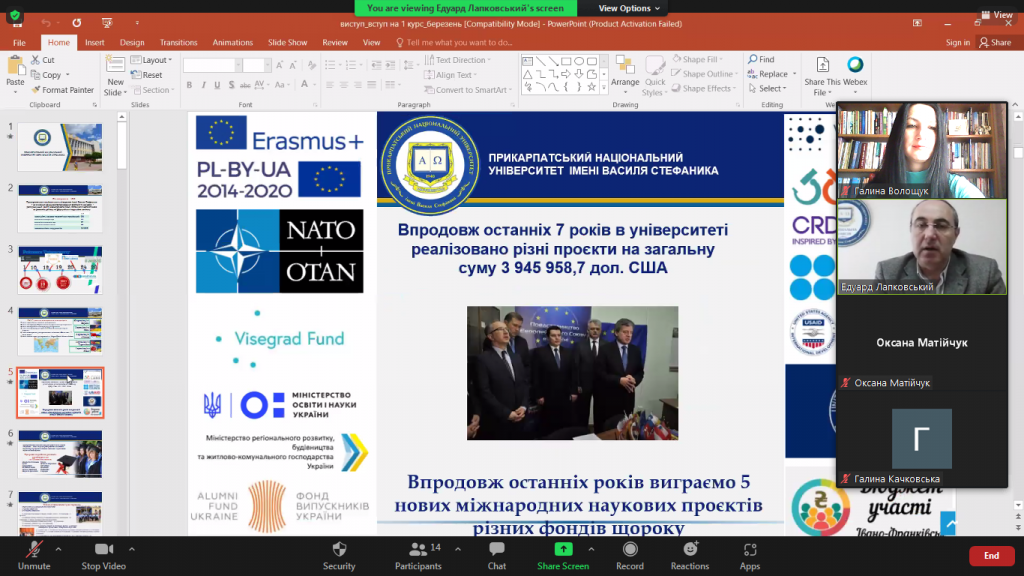The image size is (1024, 576).
Task: Expand audio options arrow beside Unmute
Action: click(58, 548)
